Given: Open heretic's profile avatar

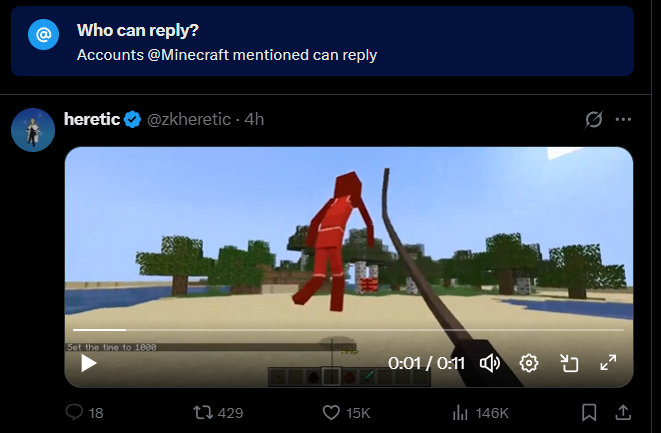Looking at the screenshot, I should point(33,130).
